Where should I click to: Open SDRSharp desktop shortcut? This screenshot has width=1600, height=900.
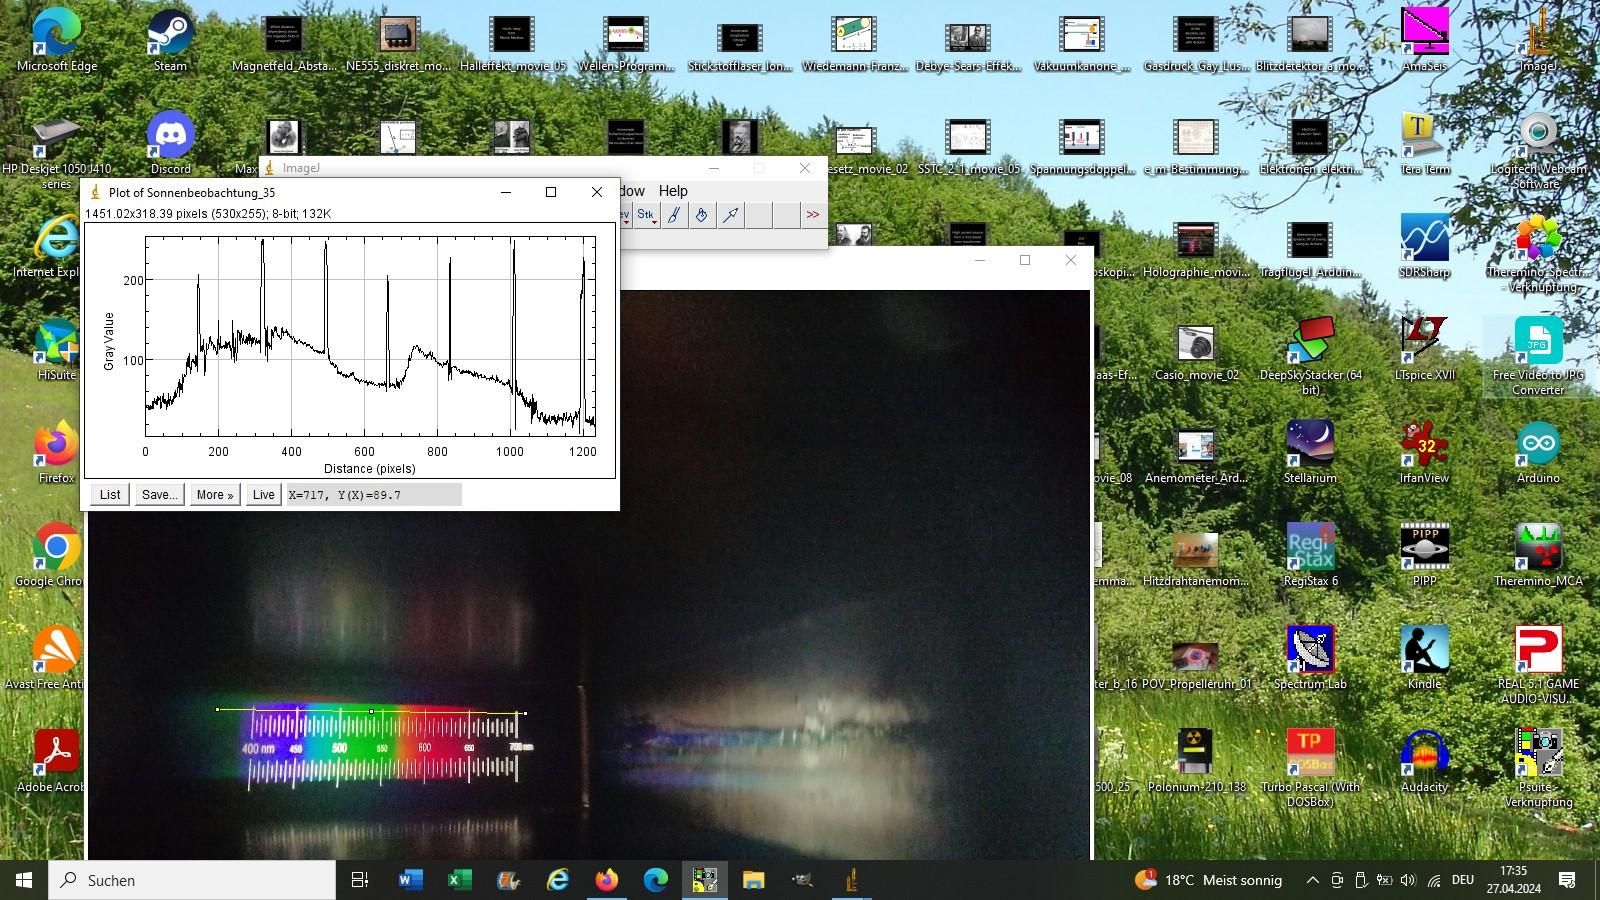coord(1424,246)
